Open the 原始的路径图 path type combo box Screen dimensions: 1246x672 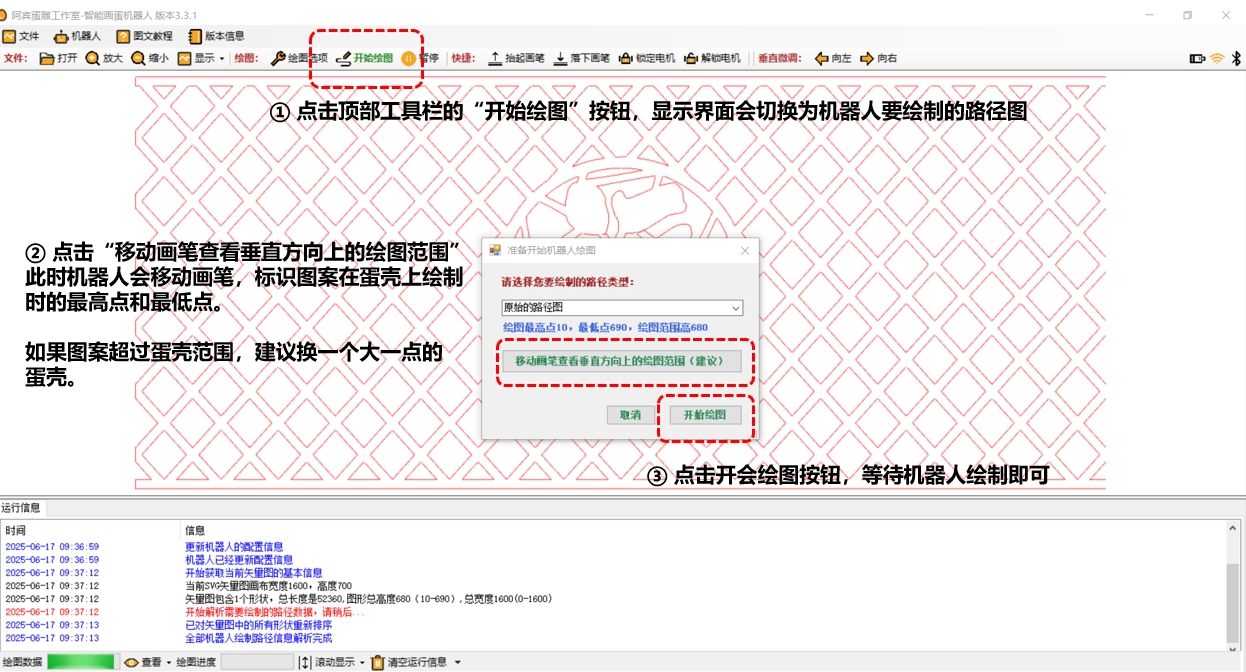pos(621,308)
